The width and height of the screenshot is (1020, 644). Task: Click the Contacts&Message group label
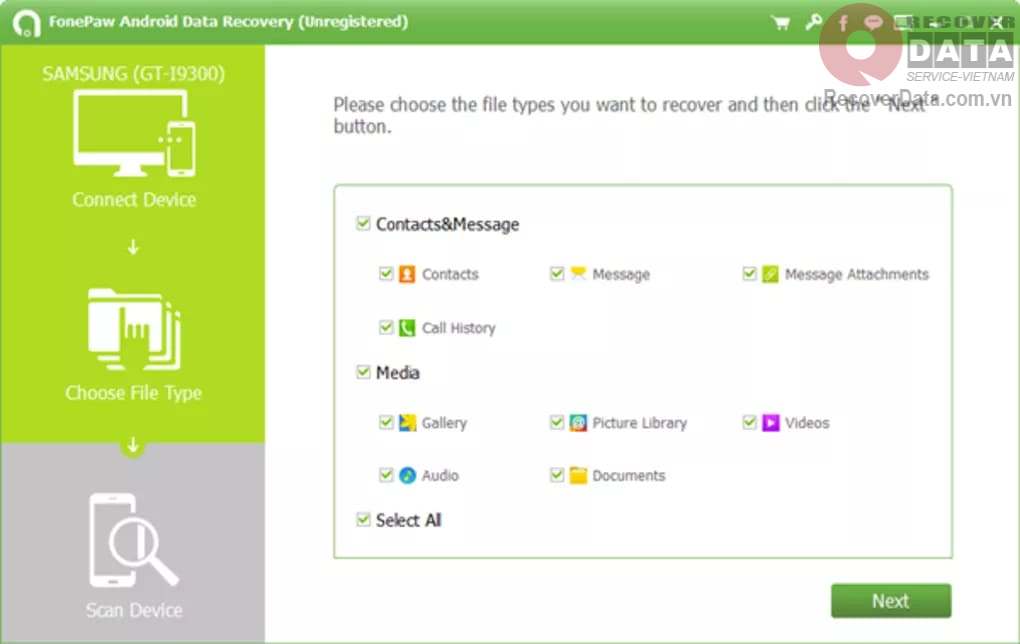pyautogui.click(x=448, y=224)
